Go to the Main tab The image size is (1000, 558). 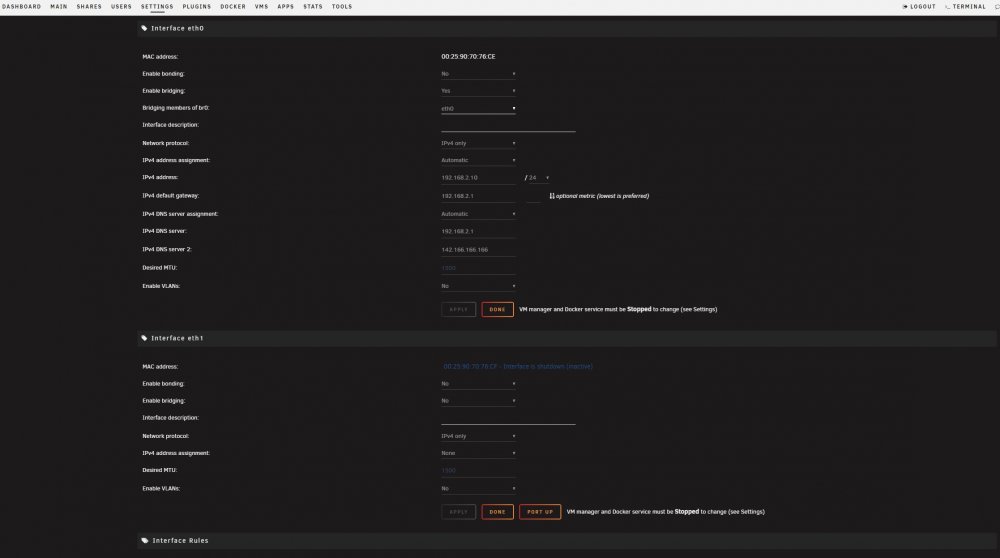pos(59,6)
